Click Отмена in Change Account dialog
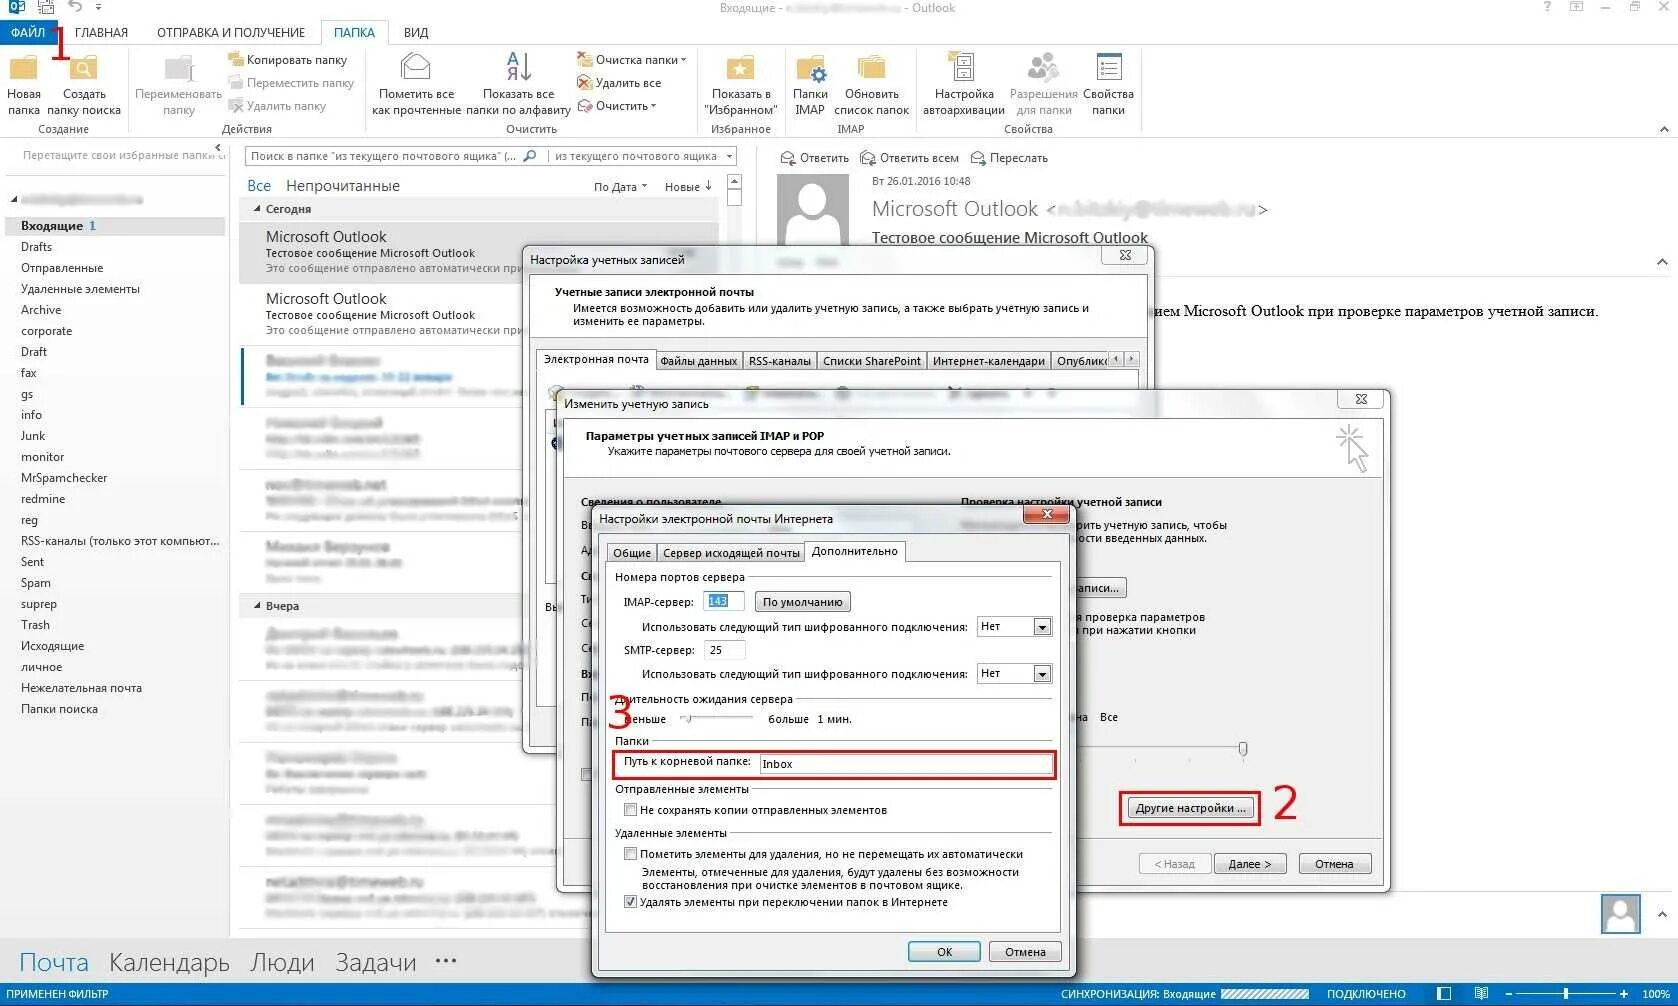1678x1006 pixels. pos(1334,864)
